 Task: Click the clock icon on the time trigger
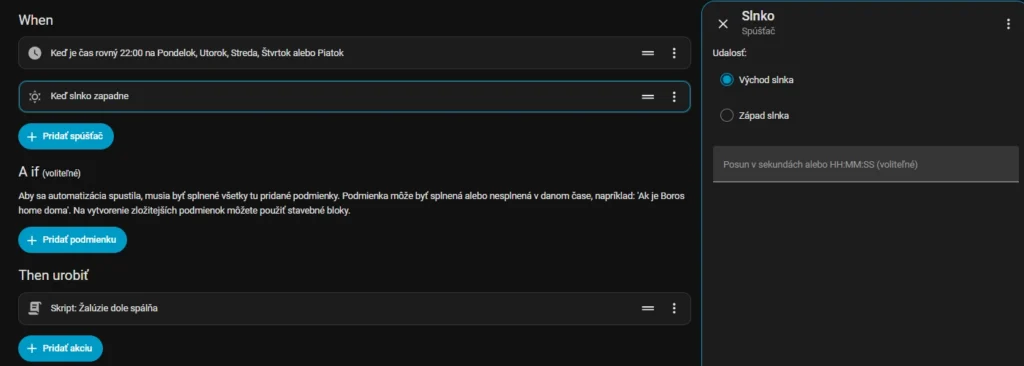tap(35, 53)
